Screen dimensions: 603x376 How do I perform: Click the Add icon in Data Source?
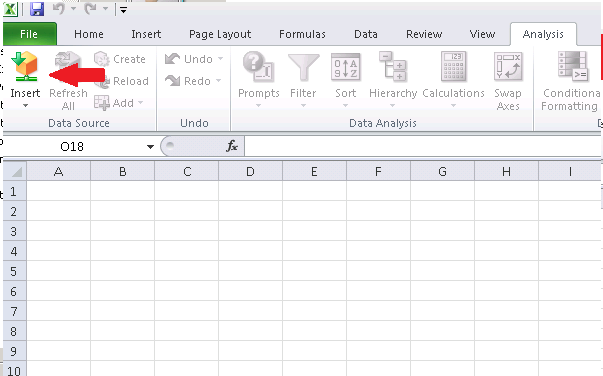click(x=102, y=103)
